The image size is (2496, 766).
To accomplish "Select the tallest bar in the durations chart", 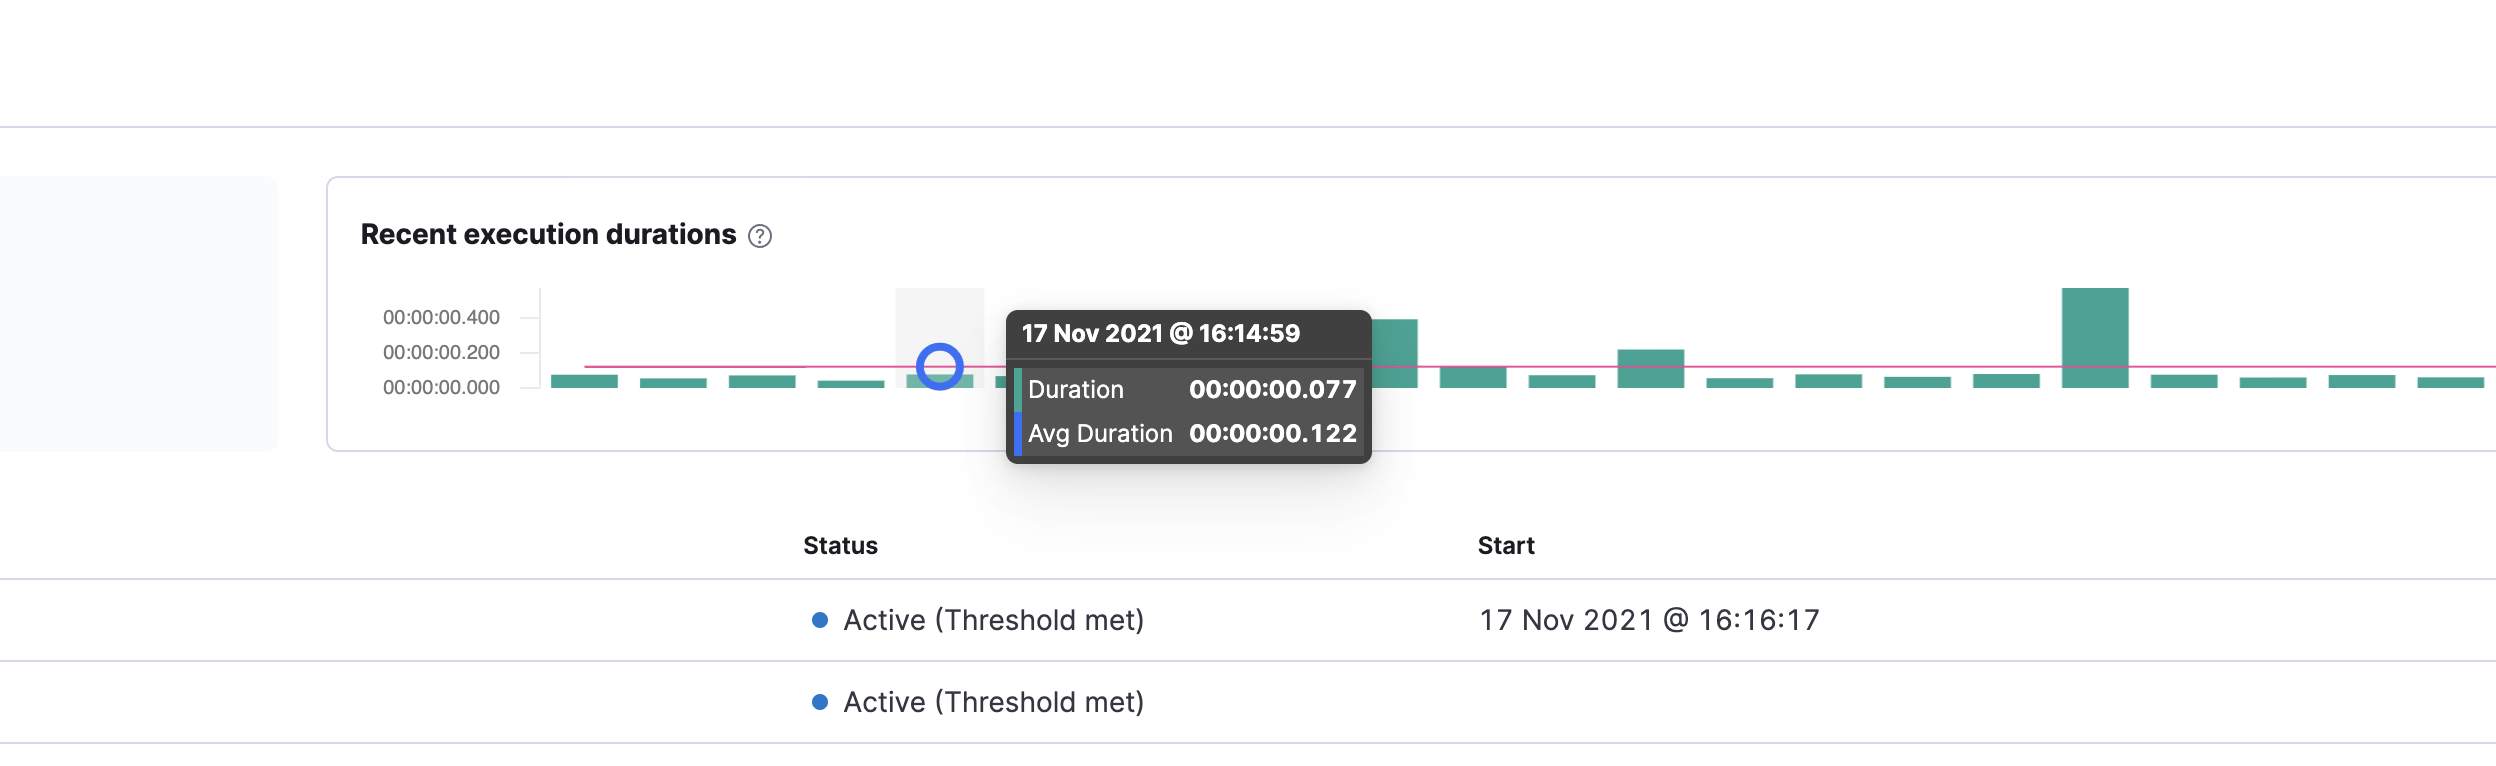I will [2094, 338].
